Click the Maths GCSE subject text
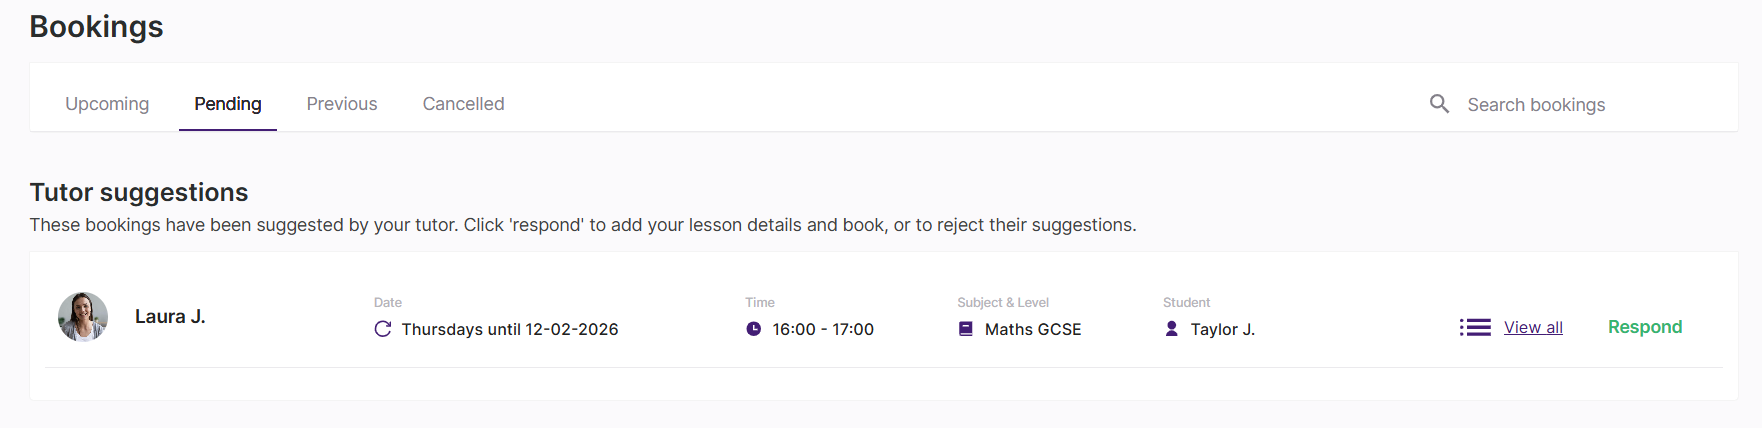 tap(1033, 329)
